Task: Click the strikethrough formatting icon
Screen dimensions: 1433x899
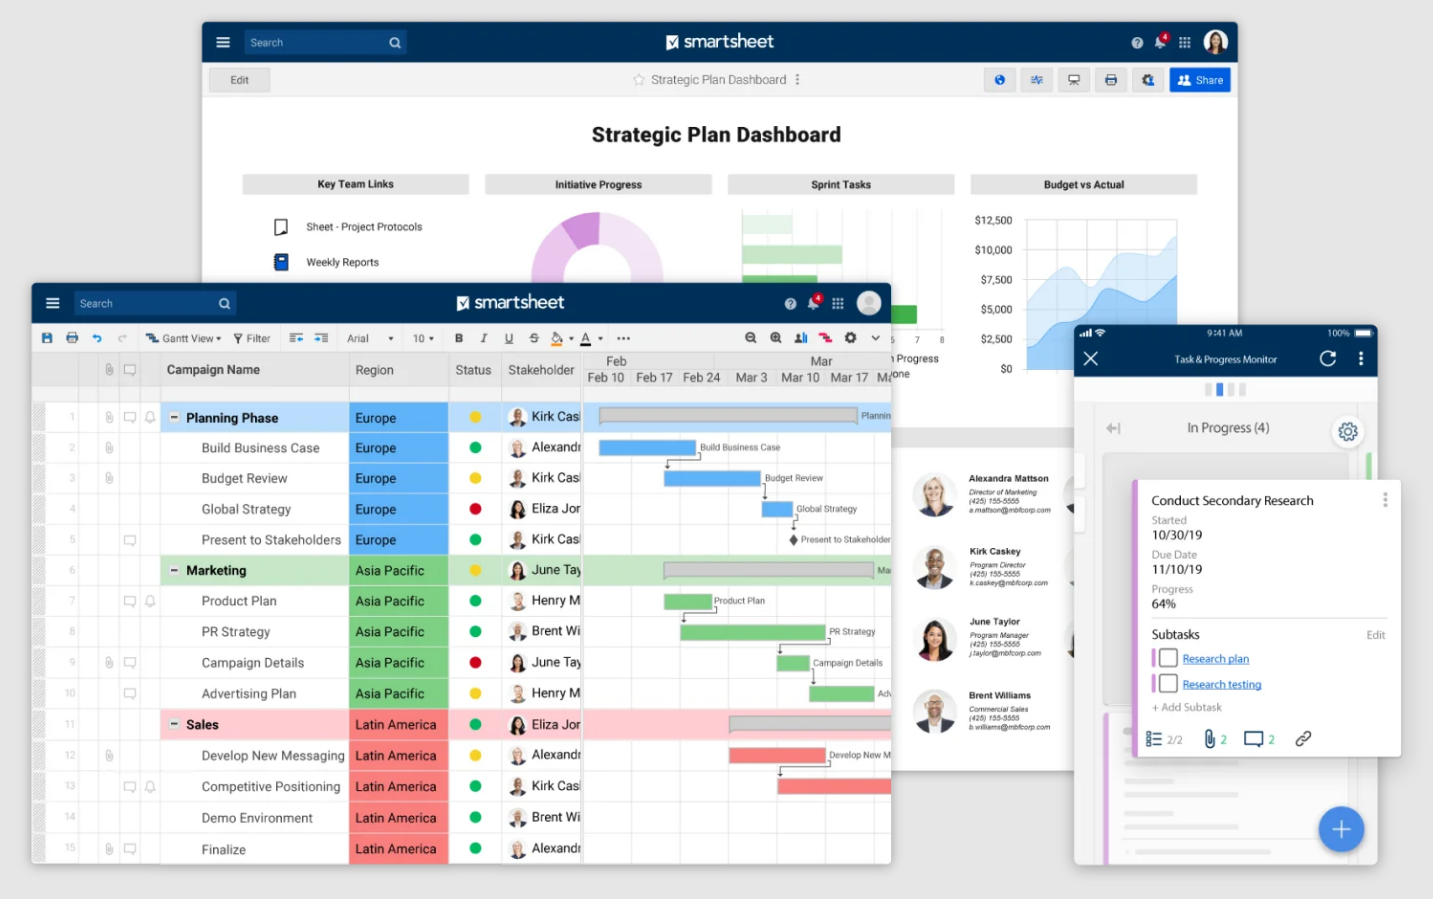Action: (534, 338)
